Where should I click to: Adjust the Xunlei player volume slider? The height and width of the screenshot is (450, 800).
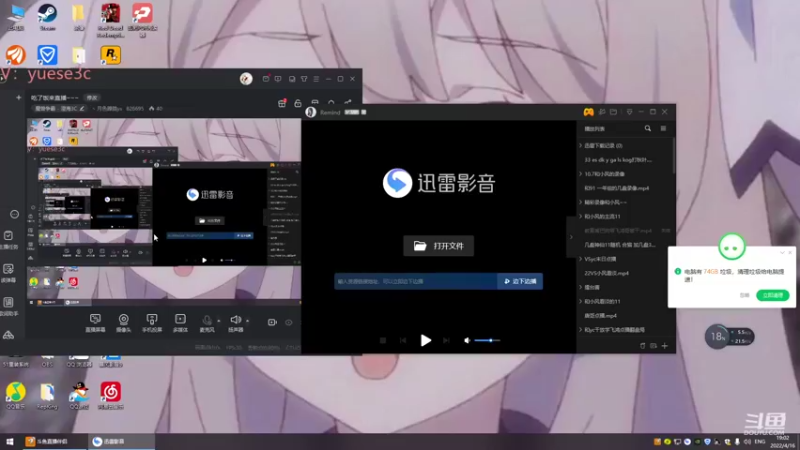click(487, 340)
